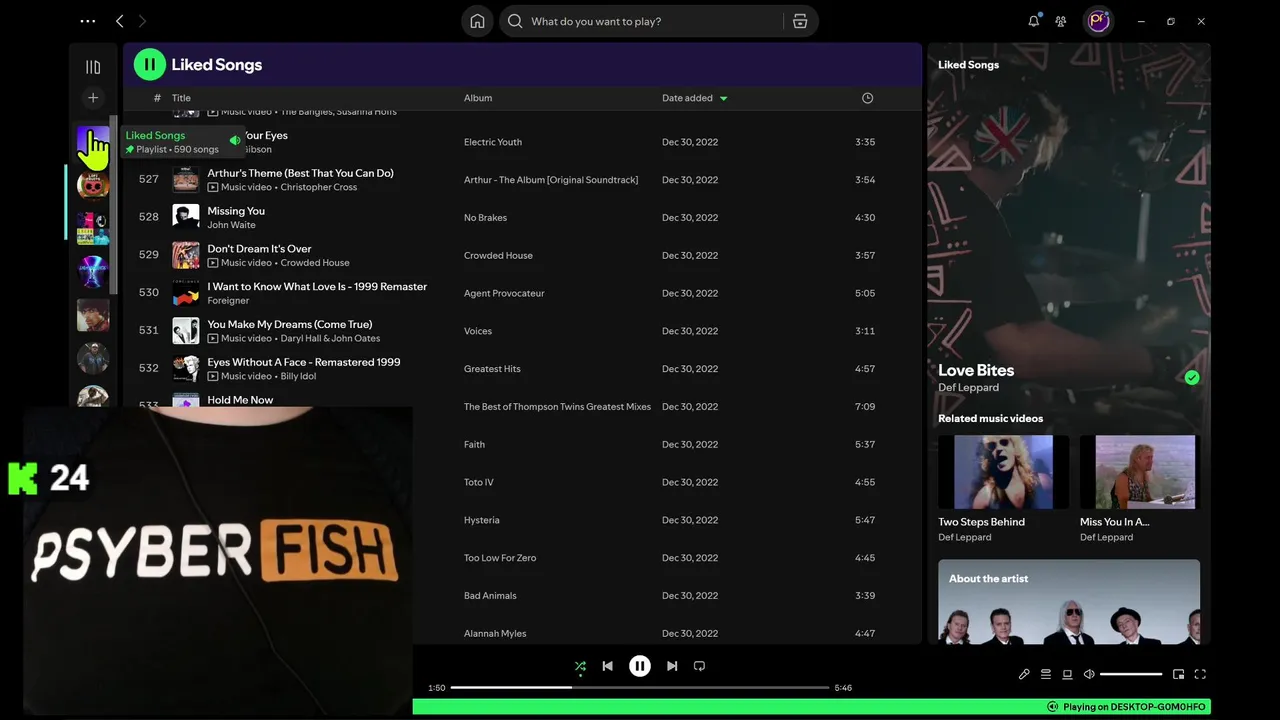The height and width of the screenshot is (720, 1280).
Task: Sort by duration clock icon column
Action: point(867,98)
